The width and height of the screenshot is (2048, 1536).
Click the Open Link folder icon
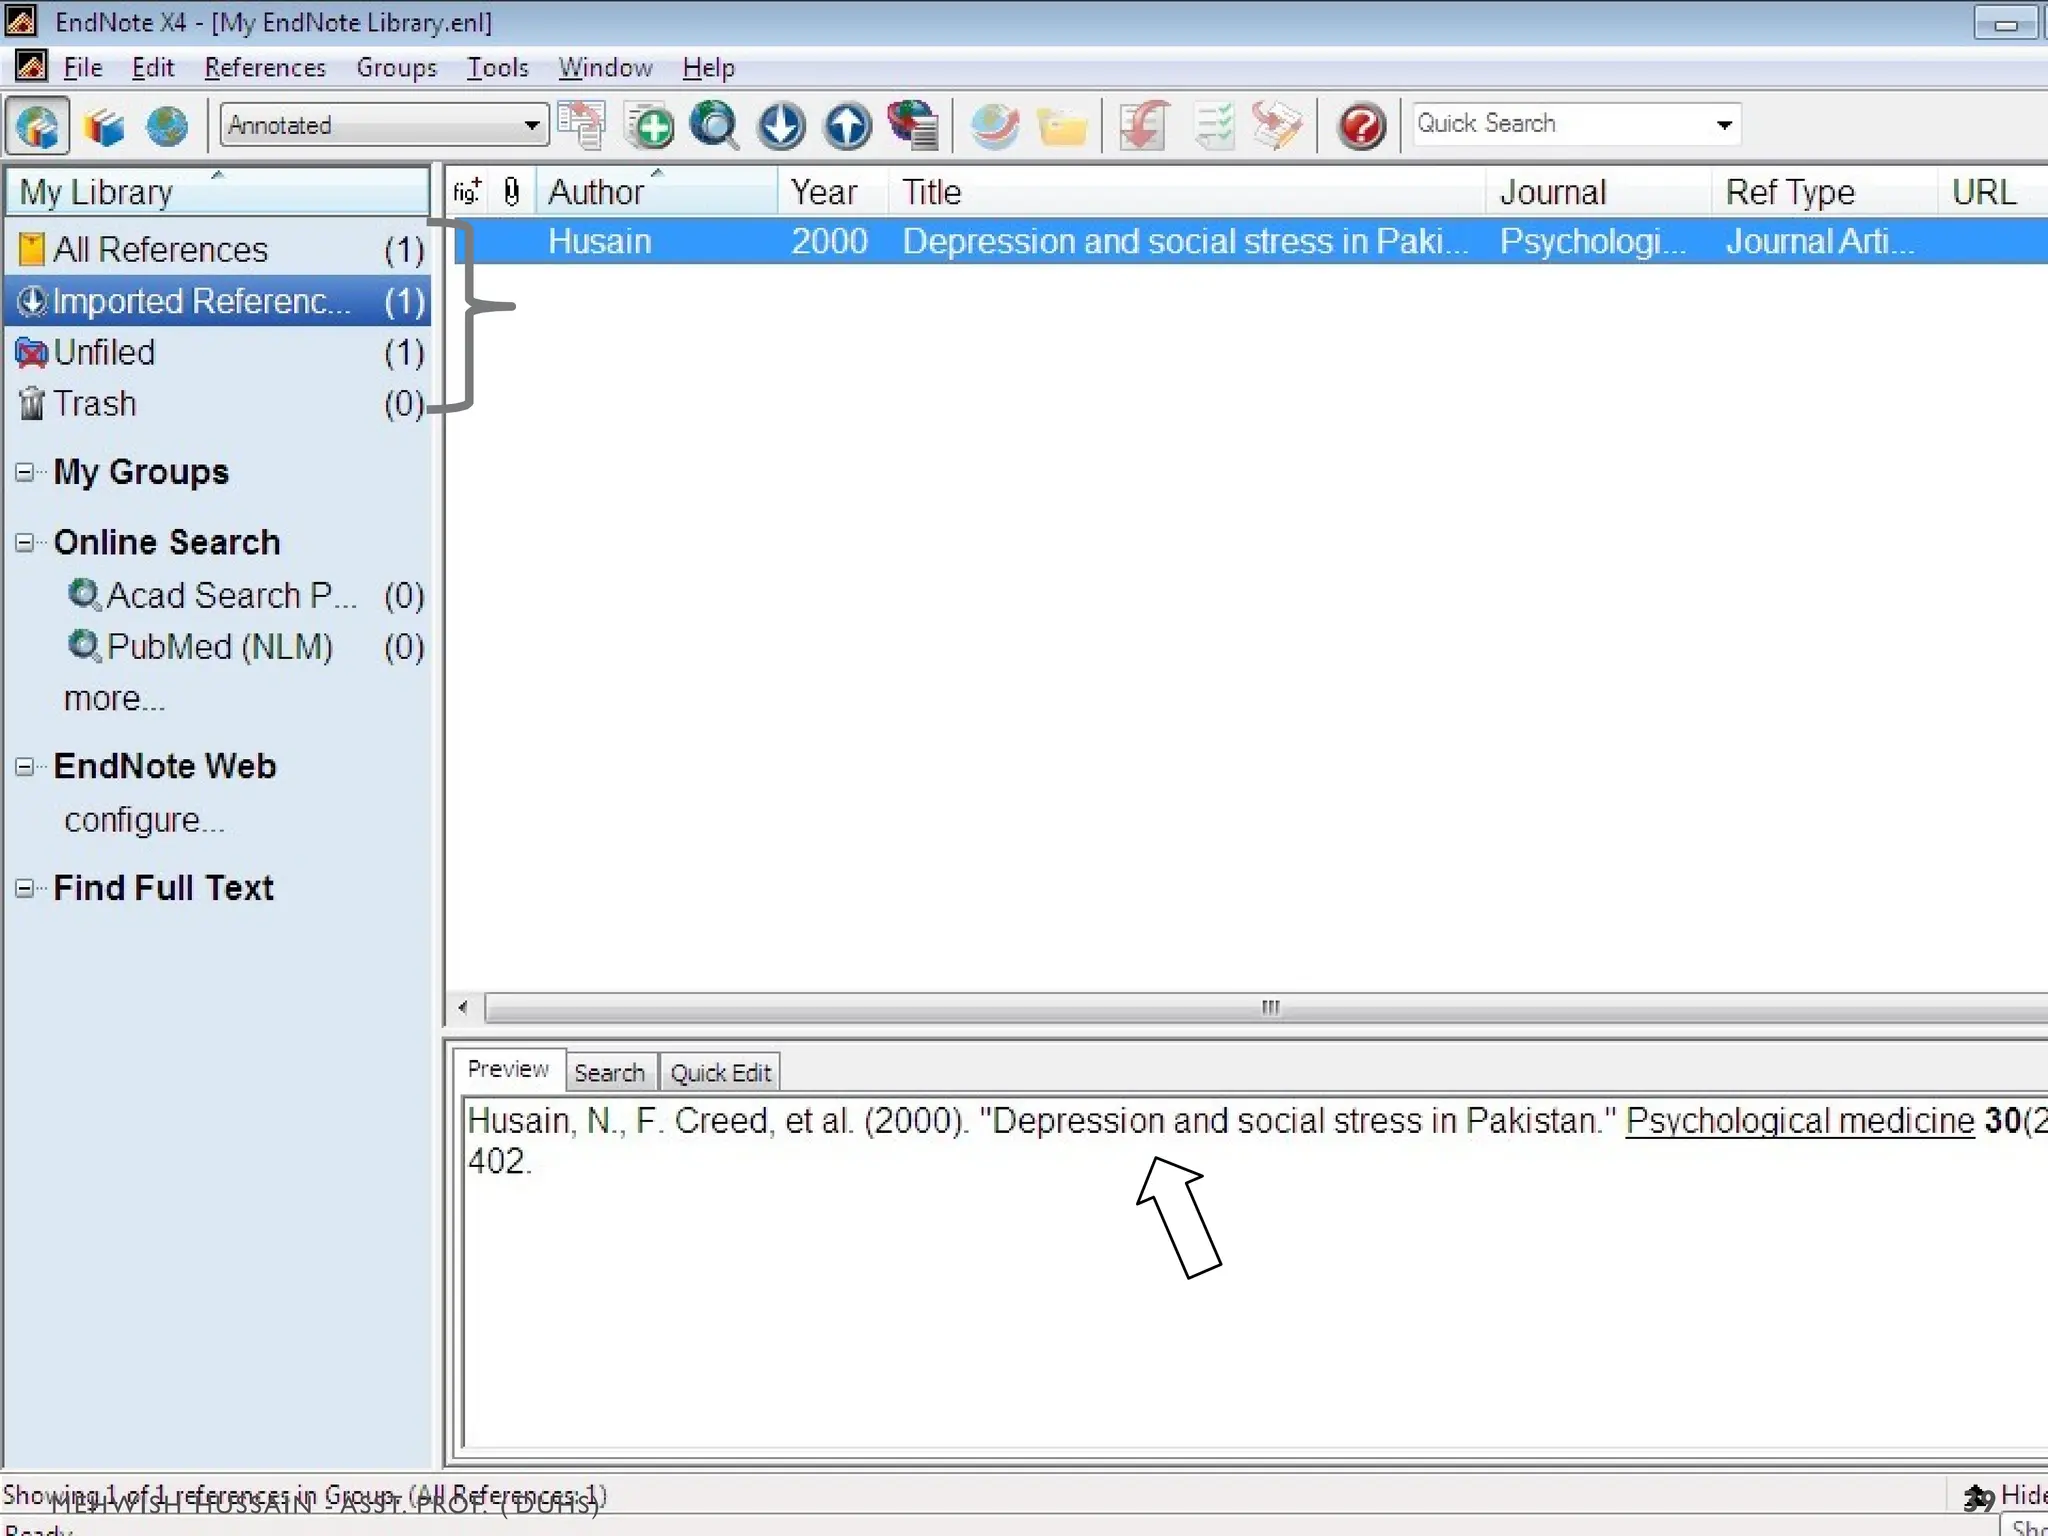[x=1061, y=128]
